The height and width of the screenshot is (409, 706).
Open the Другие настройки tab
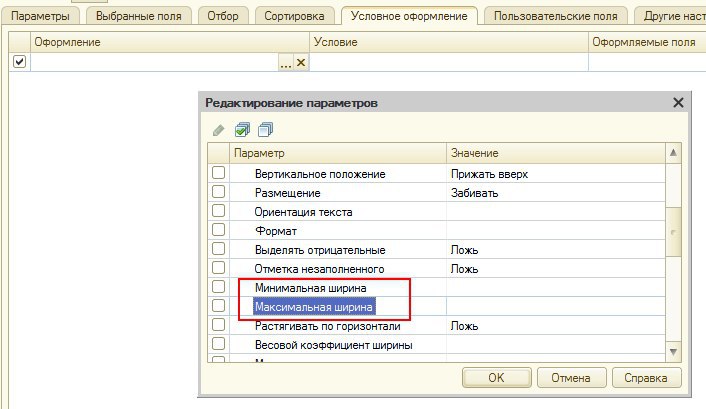[x=671, y=16]
